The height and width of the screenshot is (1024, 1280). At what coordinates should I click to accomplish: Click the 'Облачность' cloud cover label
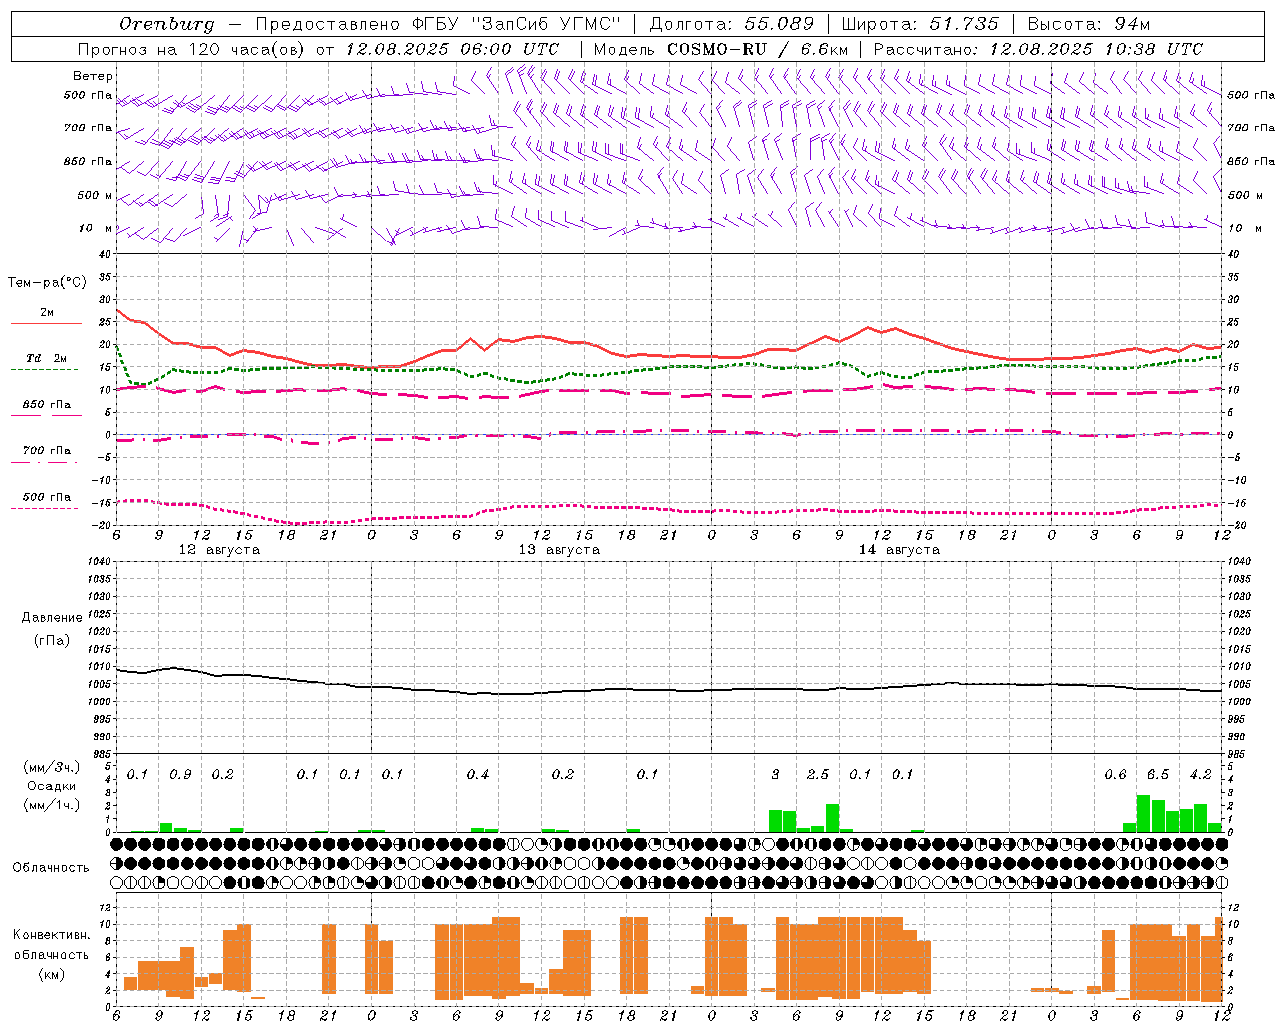click(x=51, y=868)
